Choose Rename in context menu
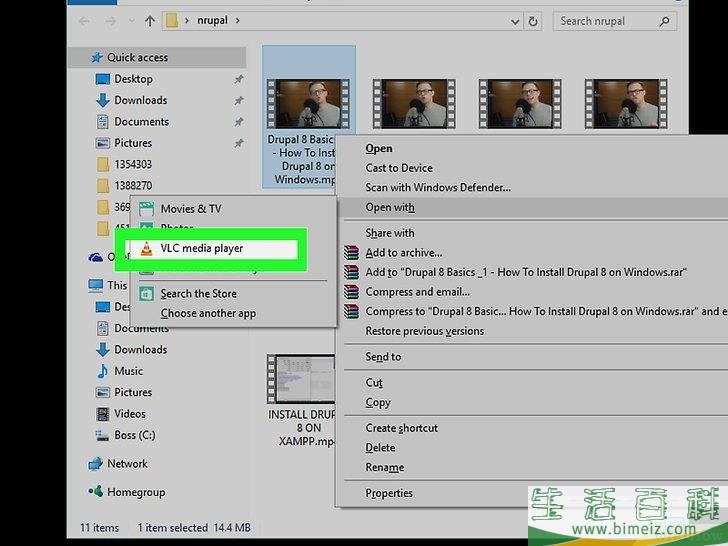This screenshot has height=546, width=728. point(384,468)
